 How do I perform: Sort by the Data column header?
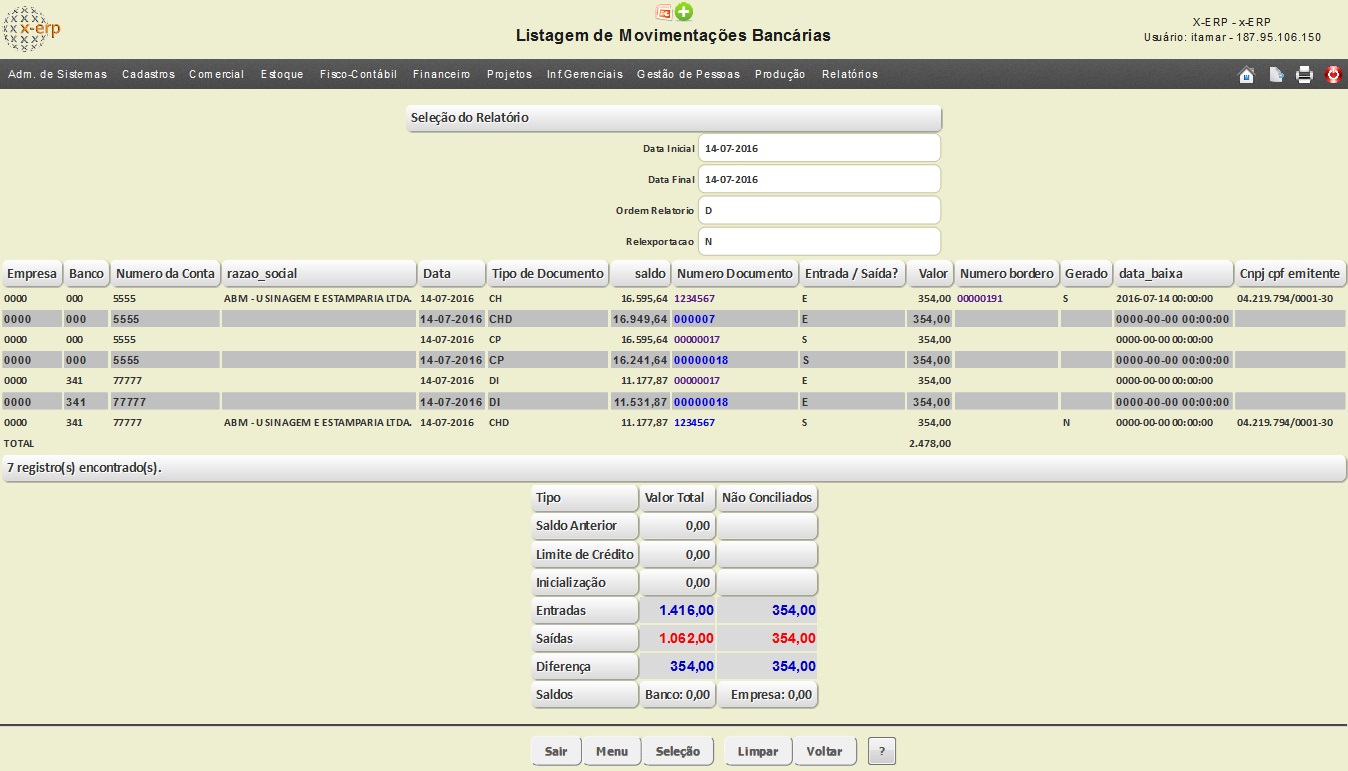[x=451, y=273]
